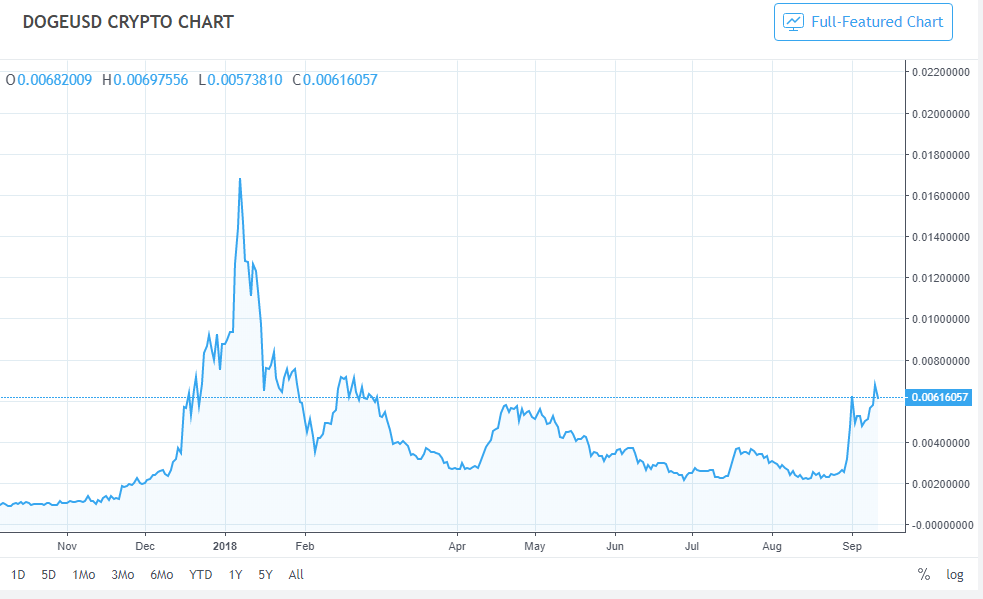Click the Open value 0.00682009
Viewport: 983px width, 599px height.
tap(54, 80)
